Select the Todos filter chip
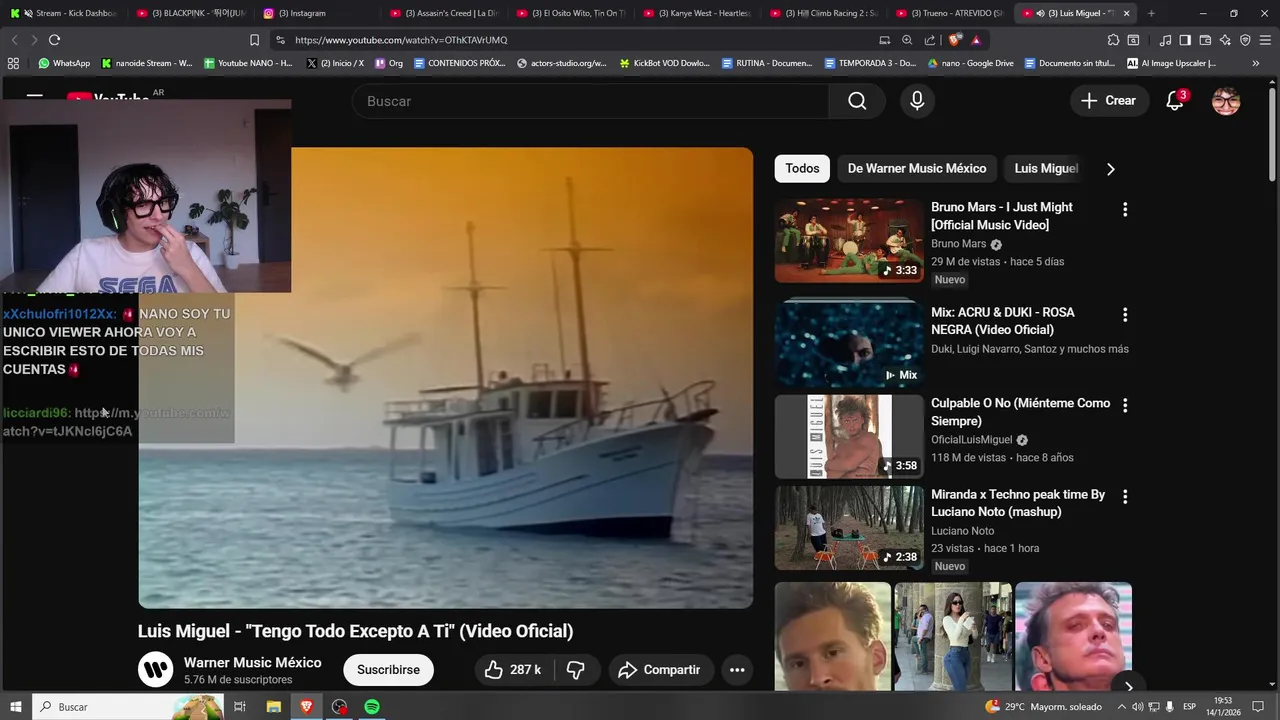The width and height of the screenshot is (1280, 720). tap(802, 168)
